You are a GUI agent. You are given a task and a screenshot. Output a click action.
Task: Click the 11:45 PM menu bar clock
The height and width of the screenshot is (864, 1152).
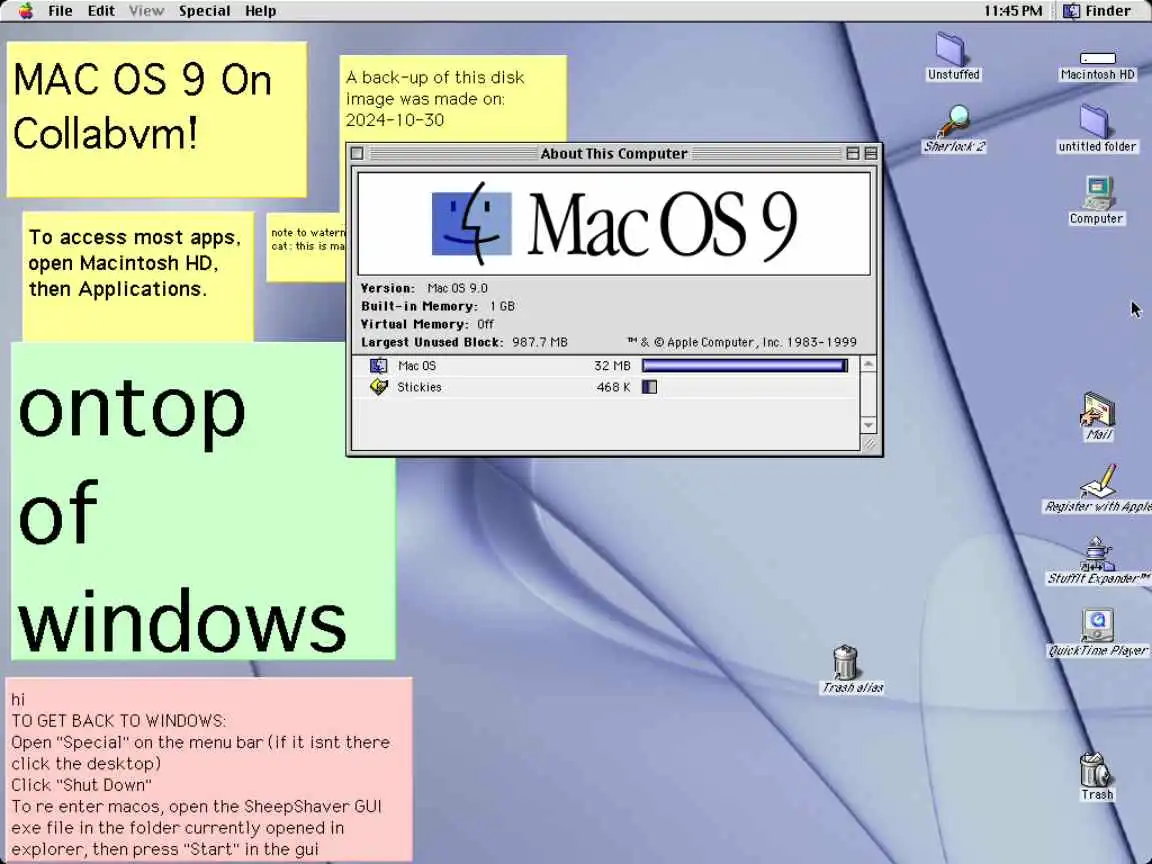pos(1012,11)
